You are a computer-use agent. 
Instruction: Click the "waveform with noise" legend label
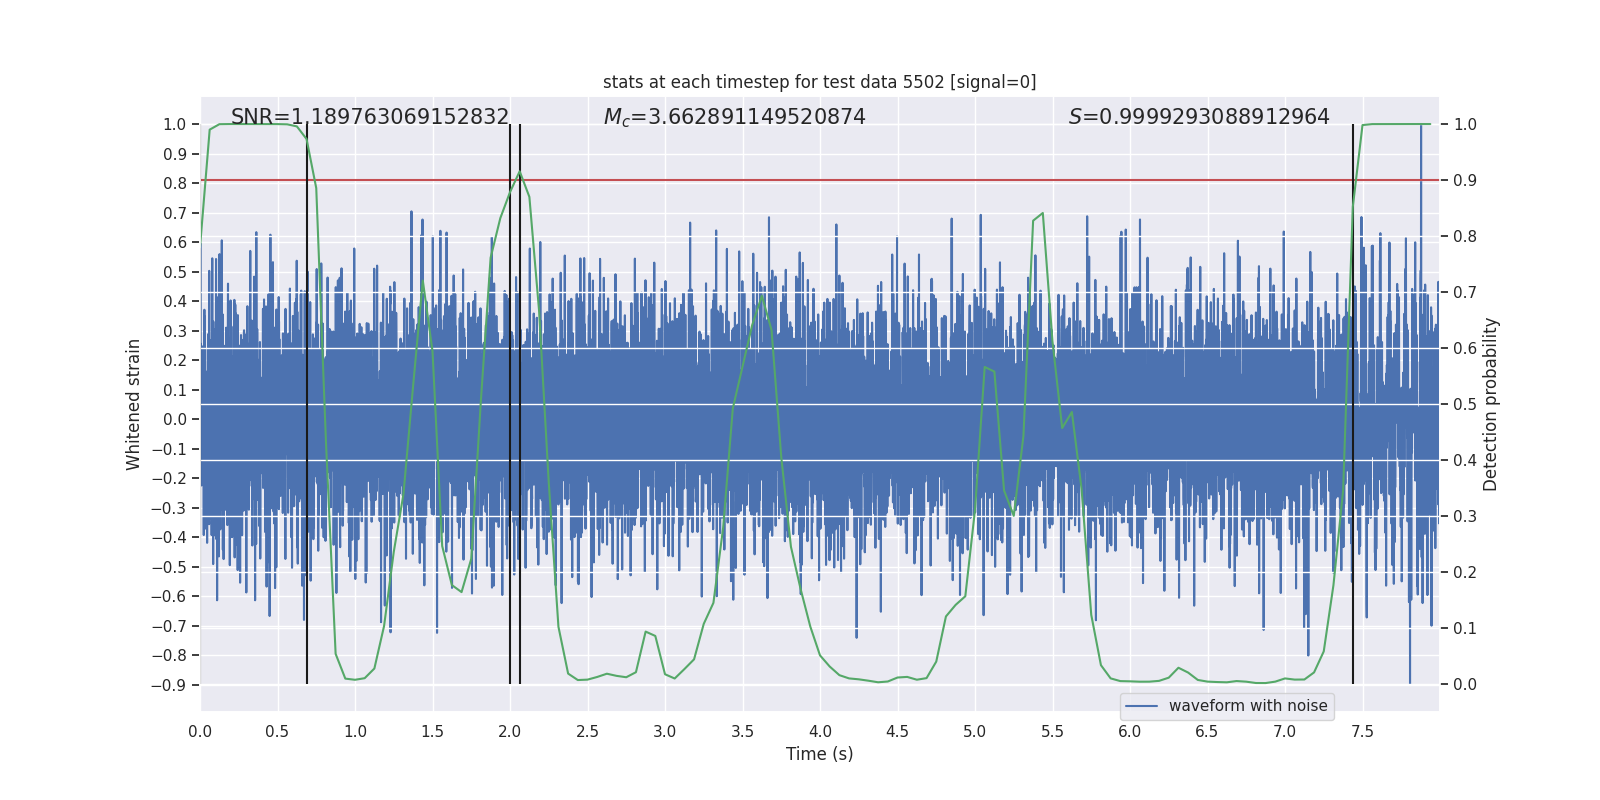click(1248, 706)
